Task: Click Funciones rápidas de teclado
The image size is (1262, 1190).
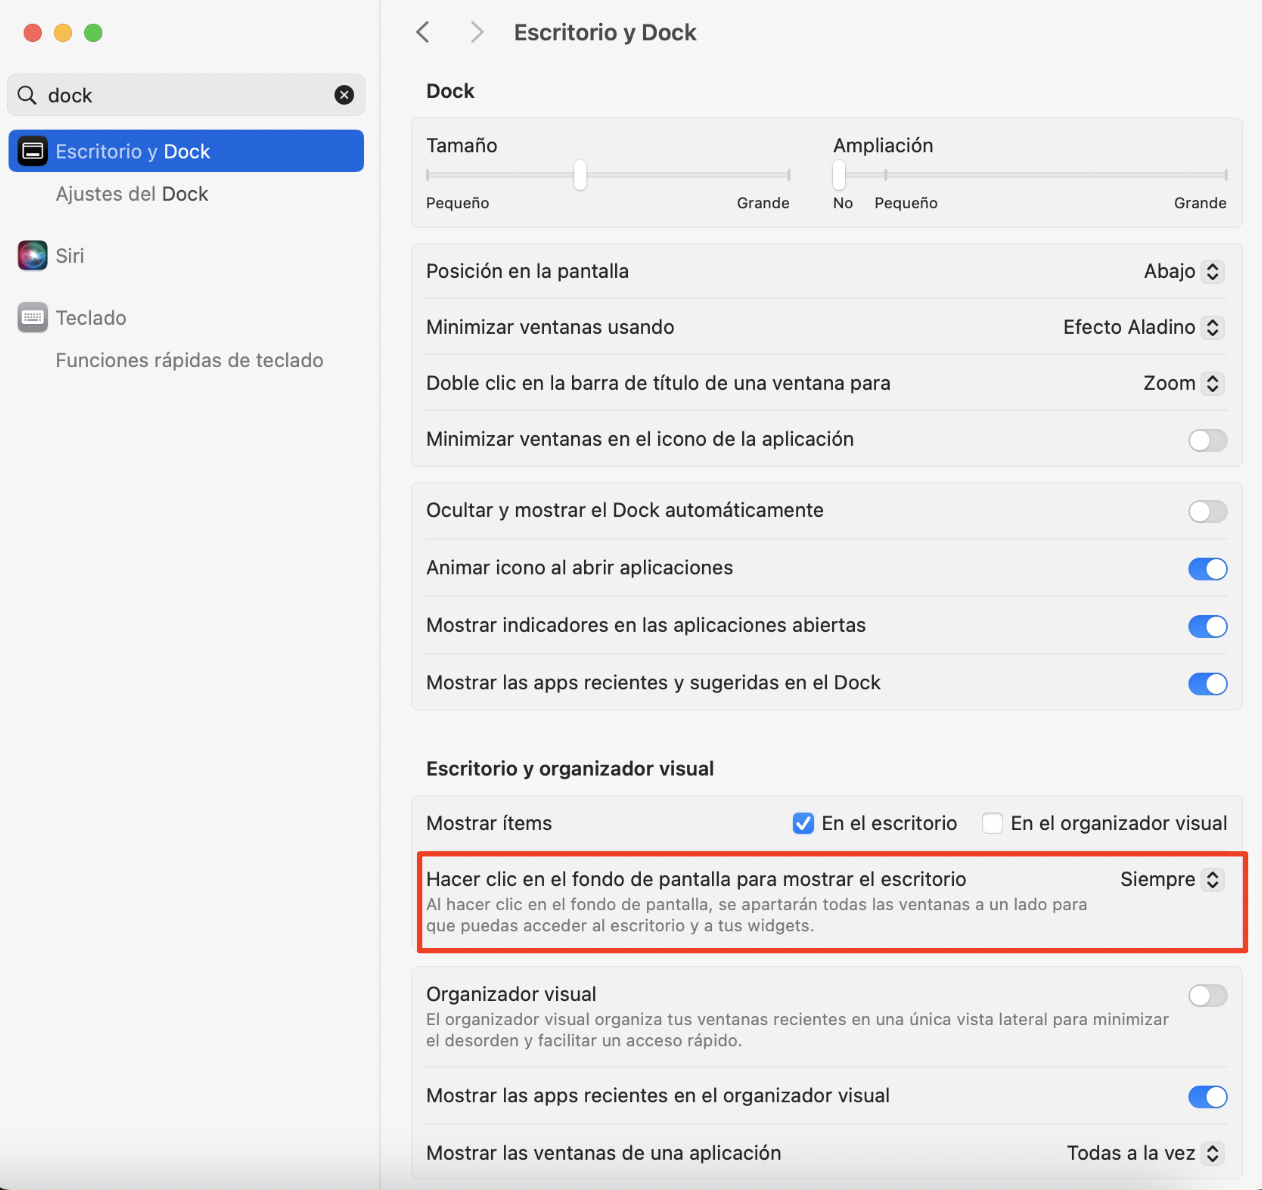Action: pos(189,360)
